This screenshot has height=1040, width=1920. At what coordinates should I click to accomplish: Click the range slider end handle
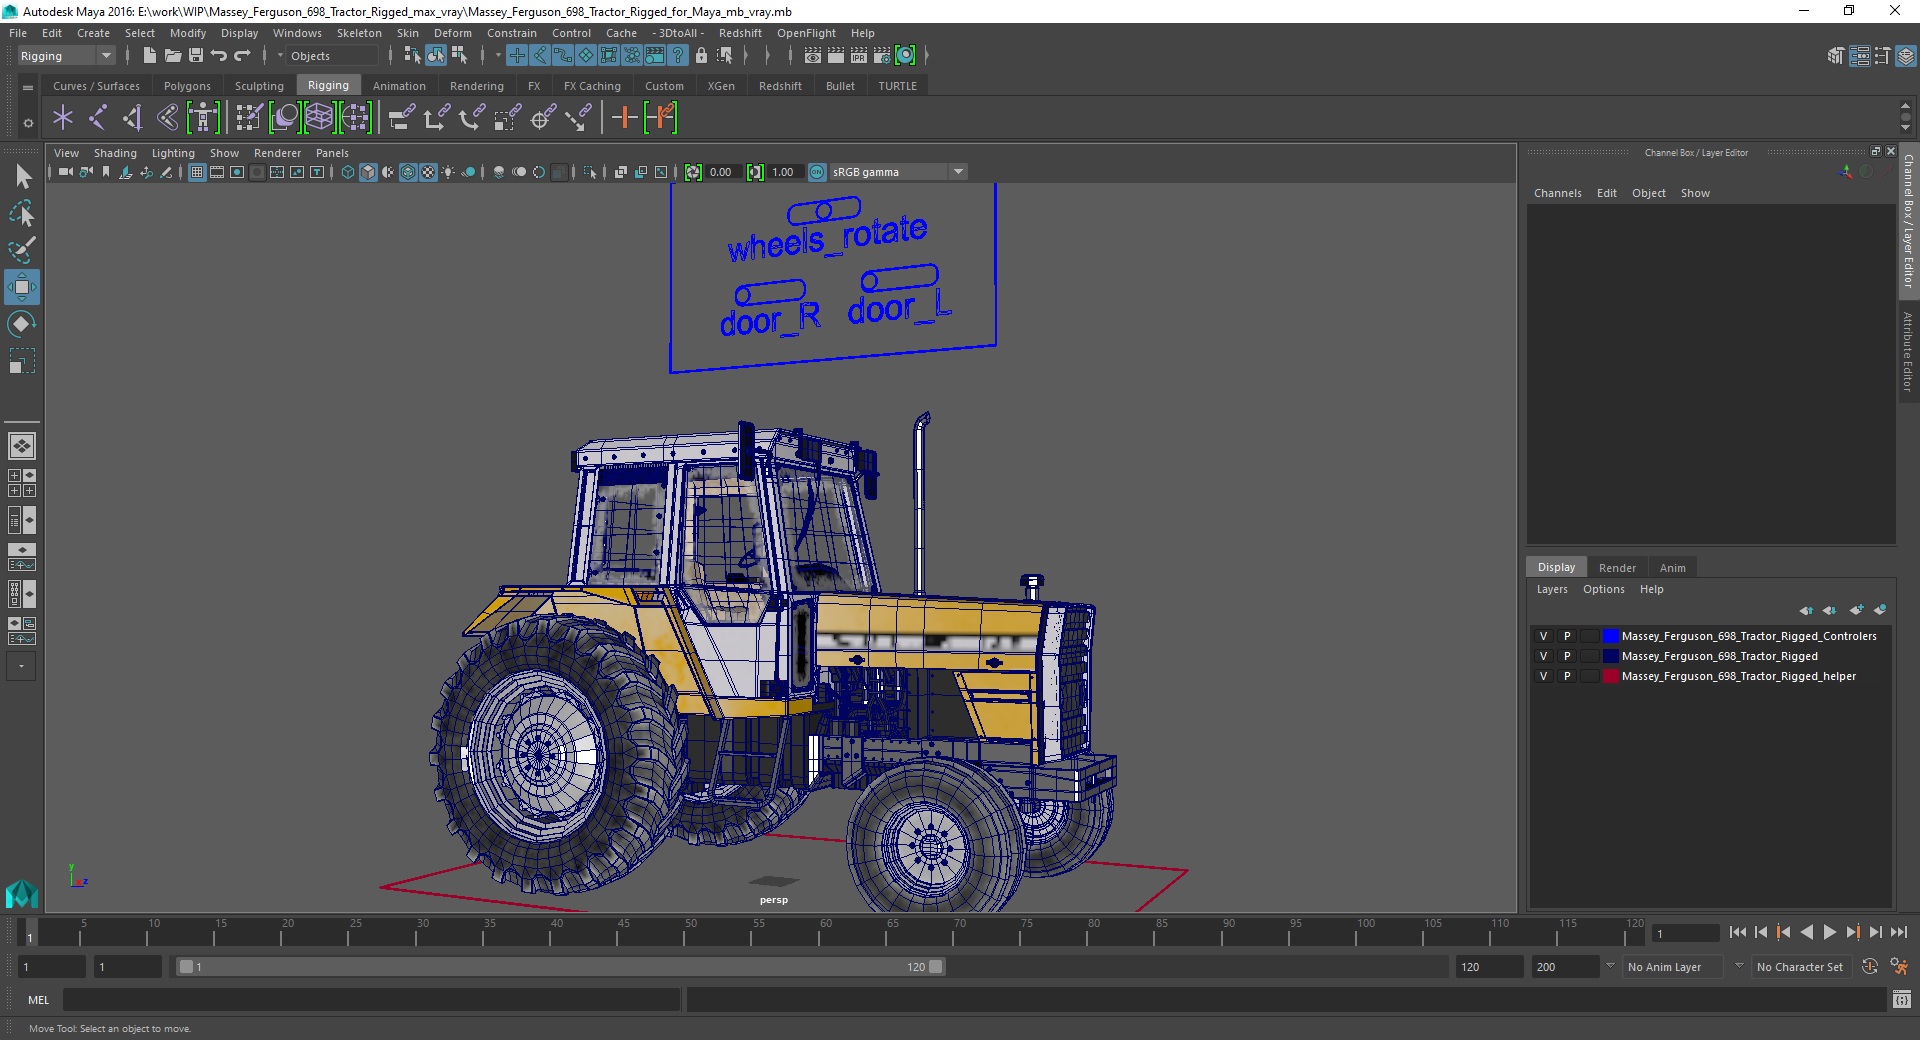[x=935, y=967]
